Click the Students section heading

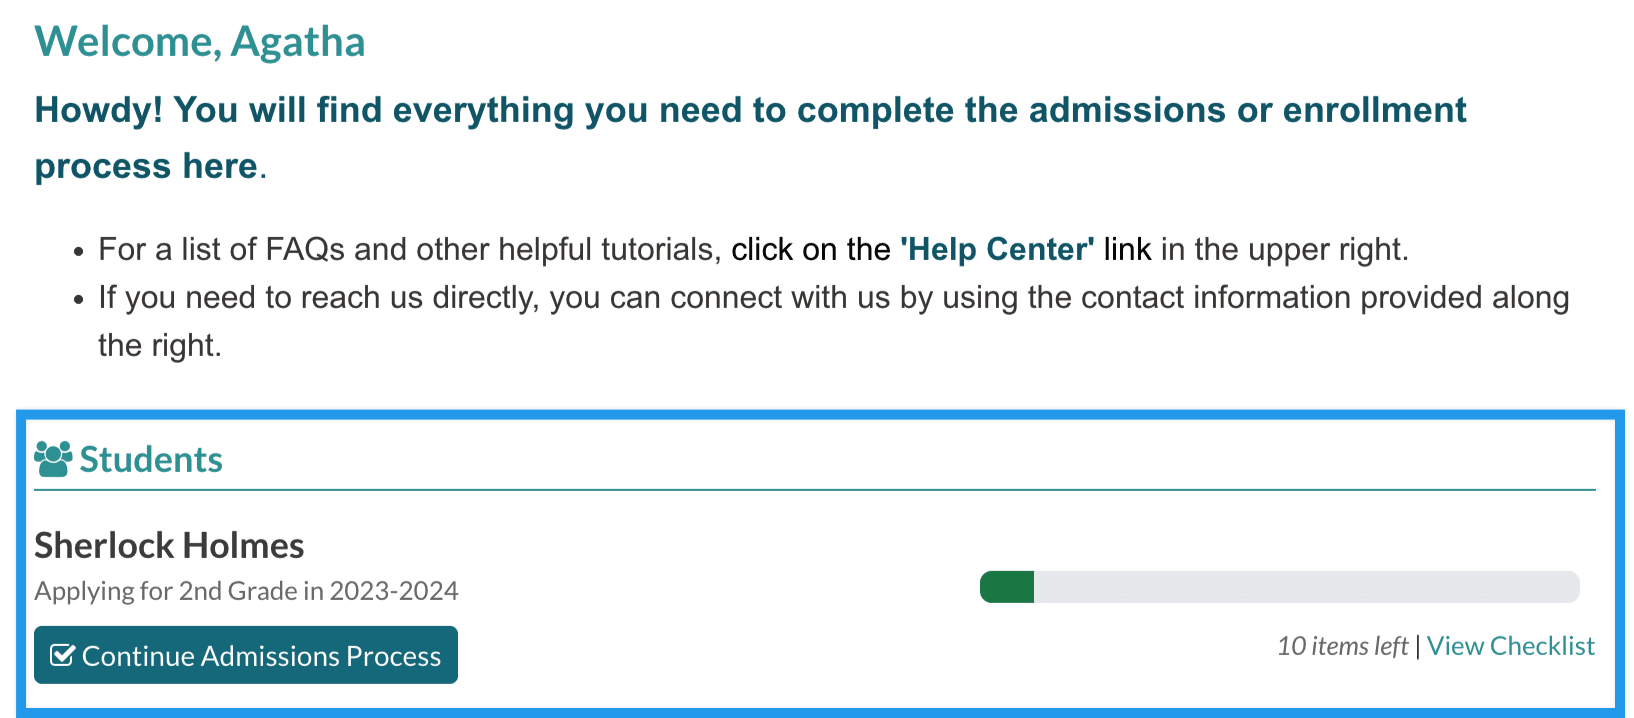coord(151,460)
